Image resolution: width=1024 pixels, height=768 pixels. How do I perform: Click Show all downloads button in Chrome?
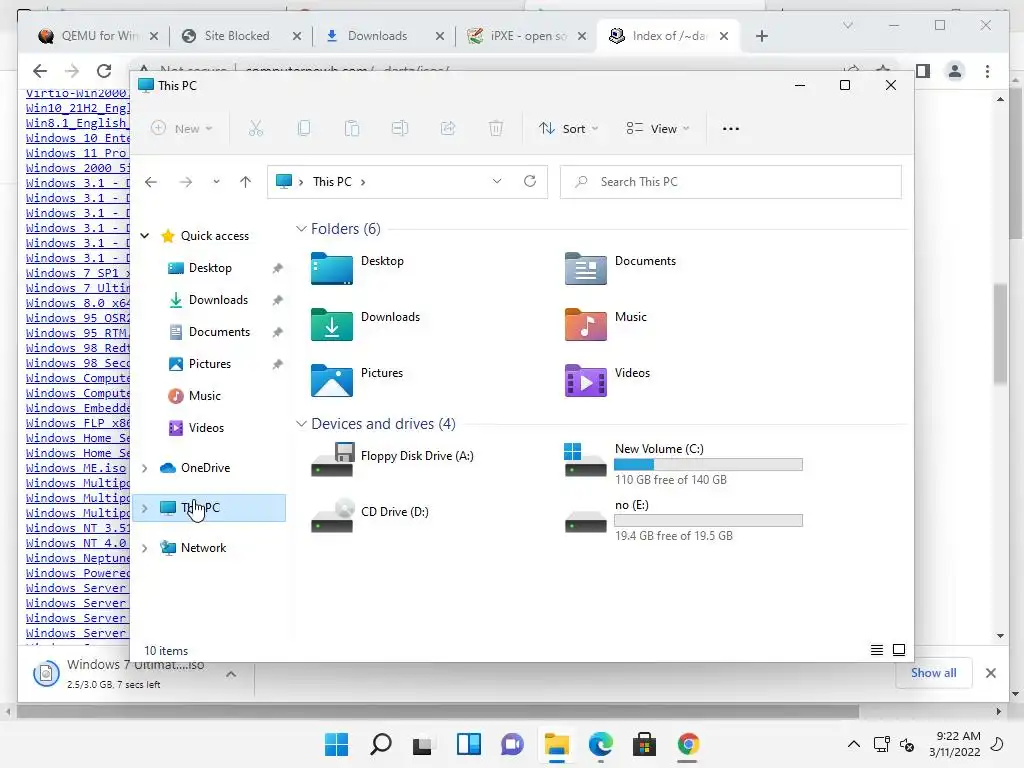[x=933, y=673]
